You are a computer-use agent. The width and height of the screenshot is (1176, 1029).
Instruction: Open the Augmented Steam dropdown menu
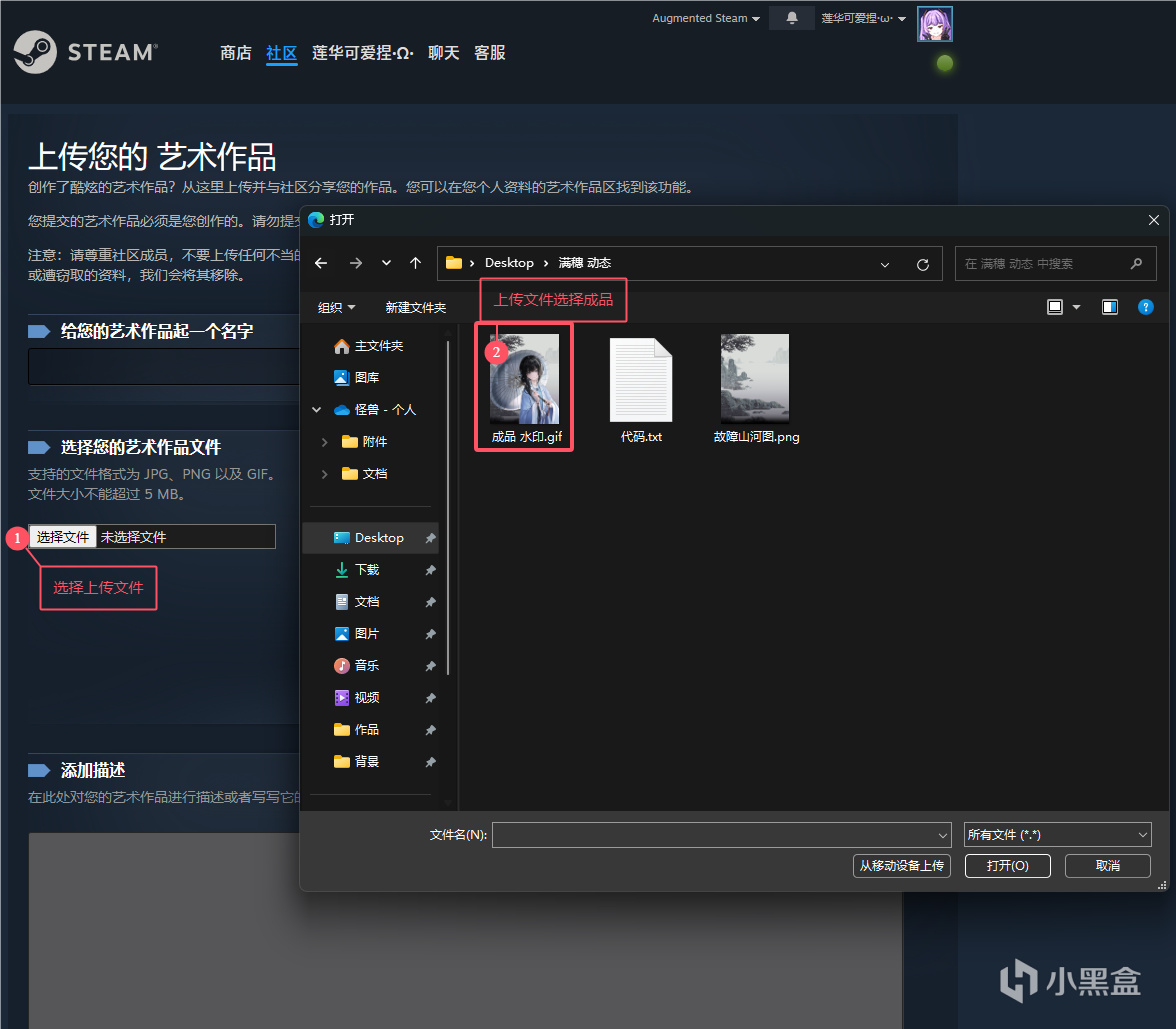(706, 18)
